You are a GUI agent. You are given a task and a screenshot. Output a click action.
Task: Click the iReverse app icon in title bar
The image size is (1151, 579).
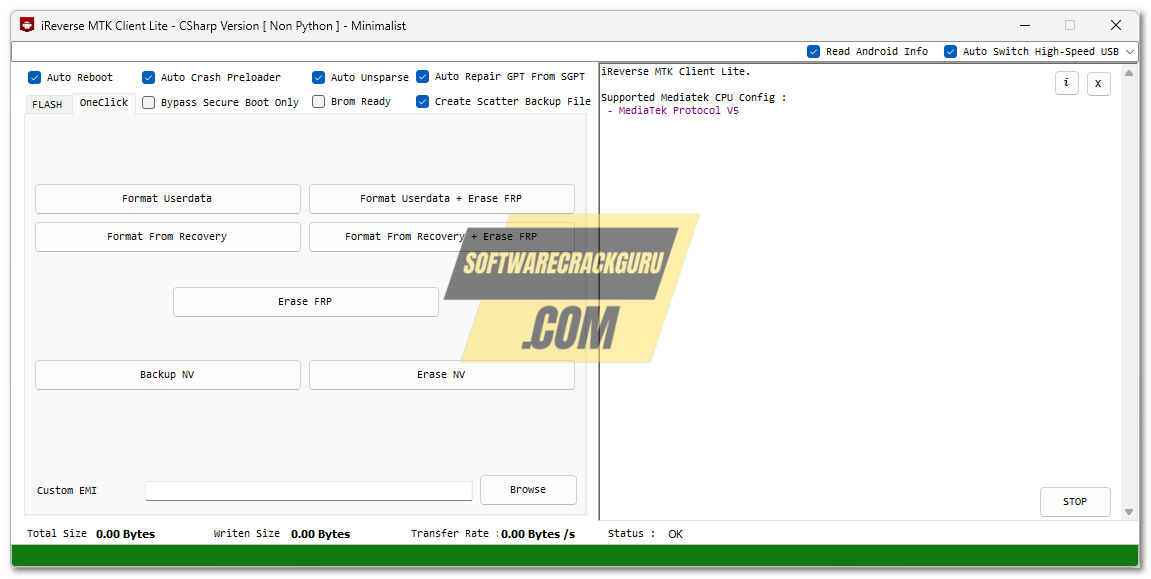pos(28,25)
